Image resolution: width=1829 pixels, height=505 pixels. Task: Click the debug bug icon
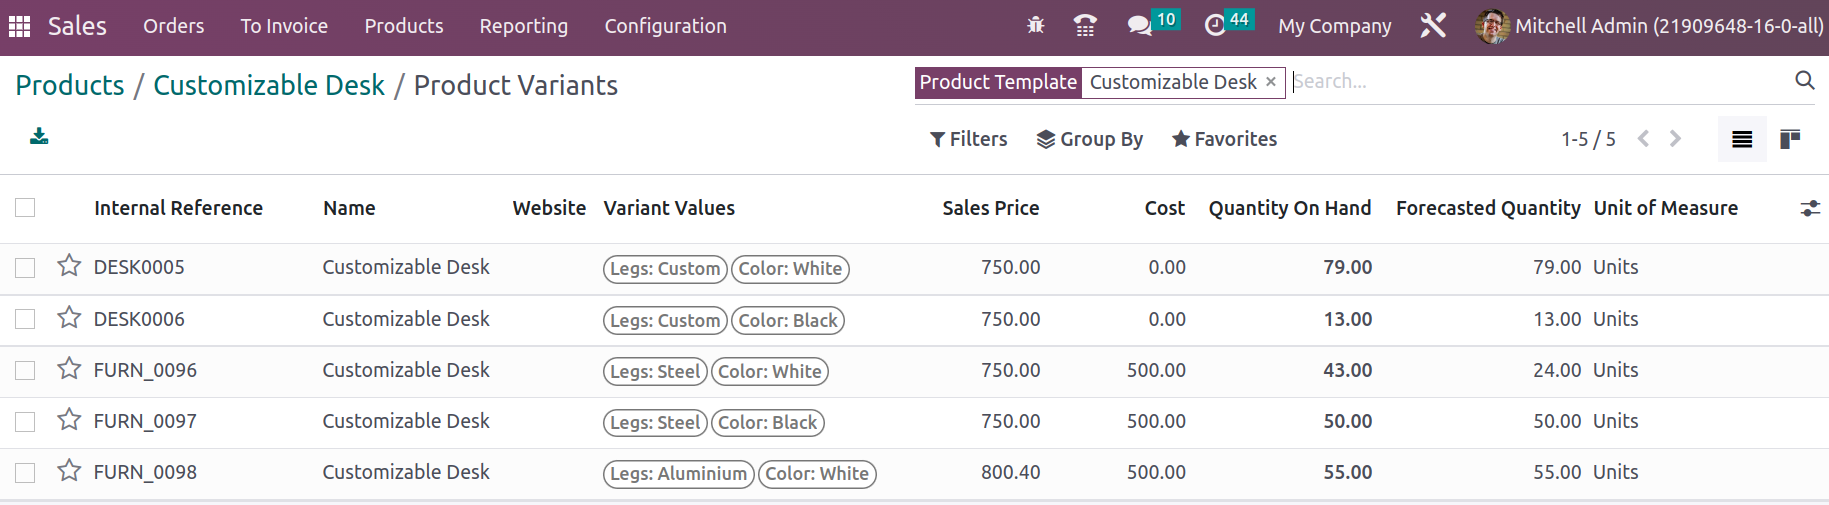1036,25
